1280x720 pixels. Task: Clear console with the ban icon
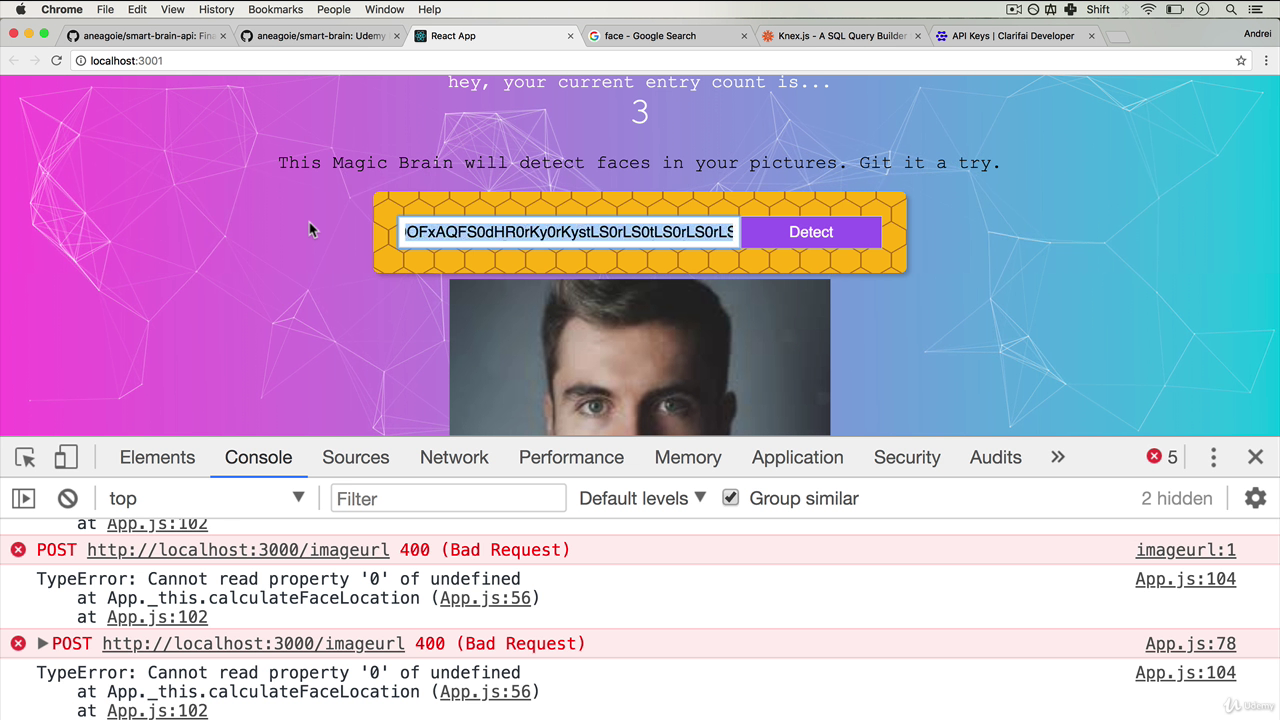click(67, 498)
